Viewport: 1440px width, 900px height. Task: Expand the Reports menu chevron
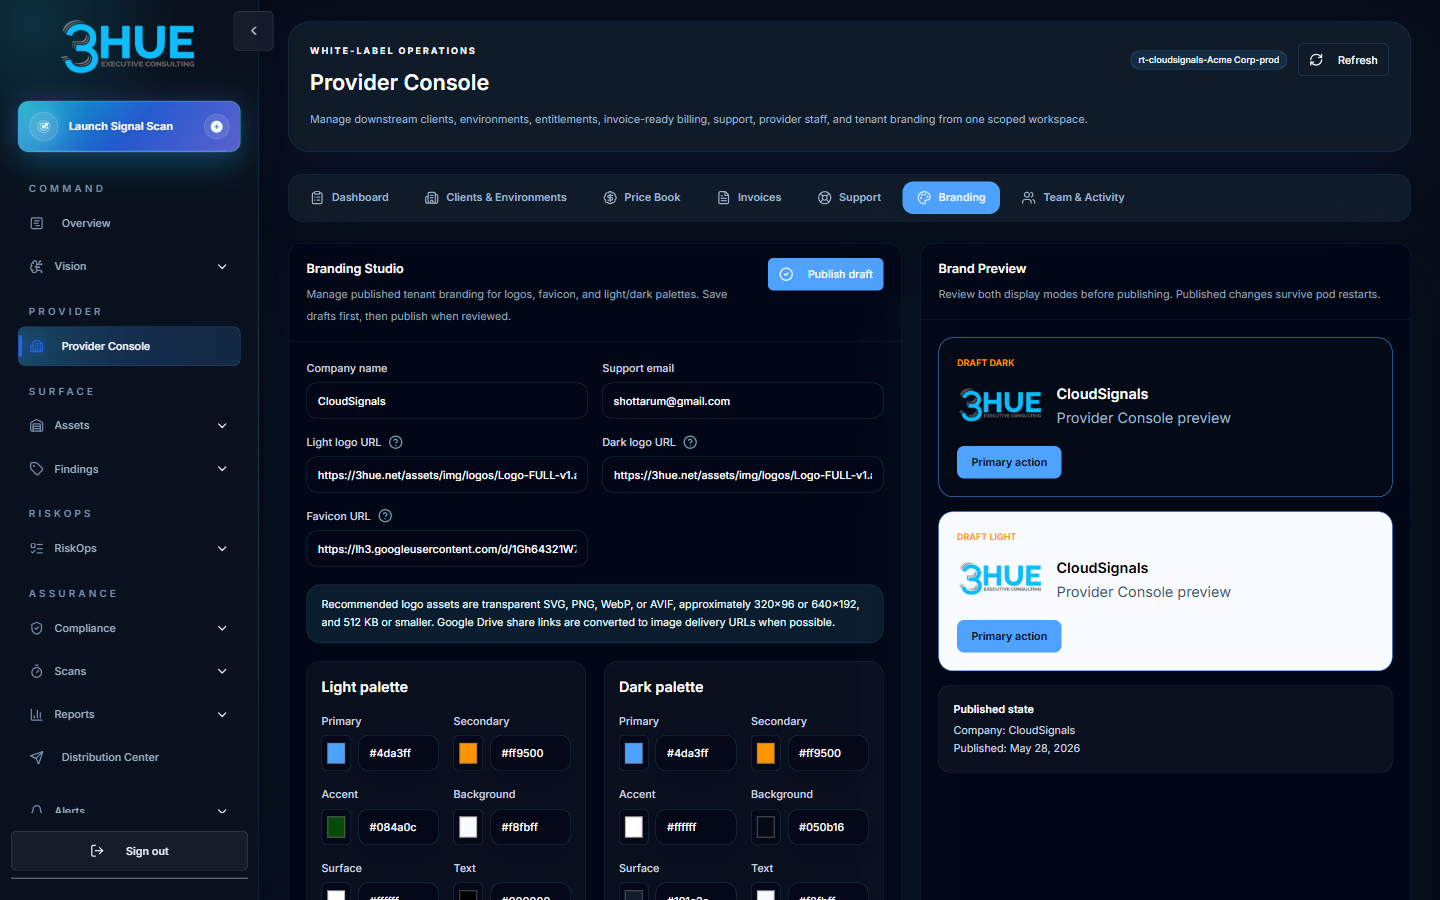[222, 714]
